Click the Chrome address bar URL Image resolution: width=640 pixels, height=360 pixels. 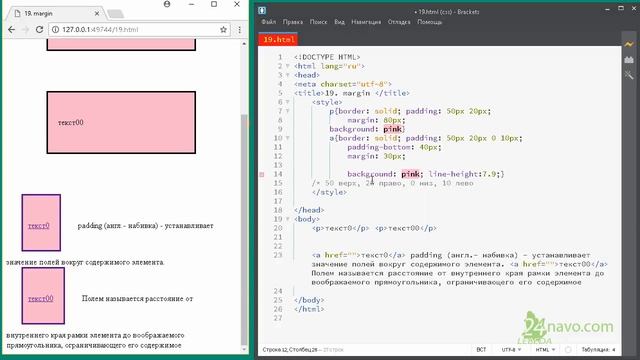click(100, 29)
